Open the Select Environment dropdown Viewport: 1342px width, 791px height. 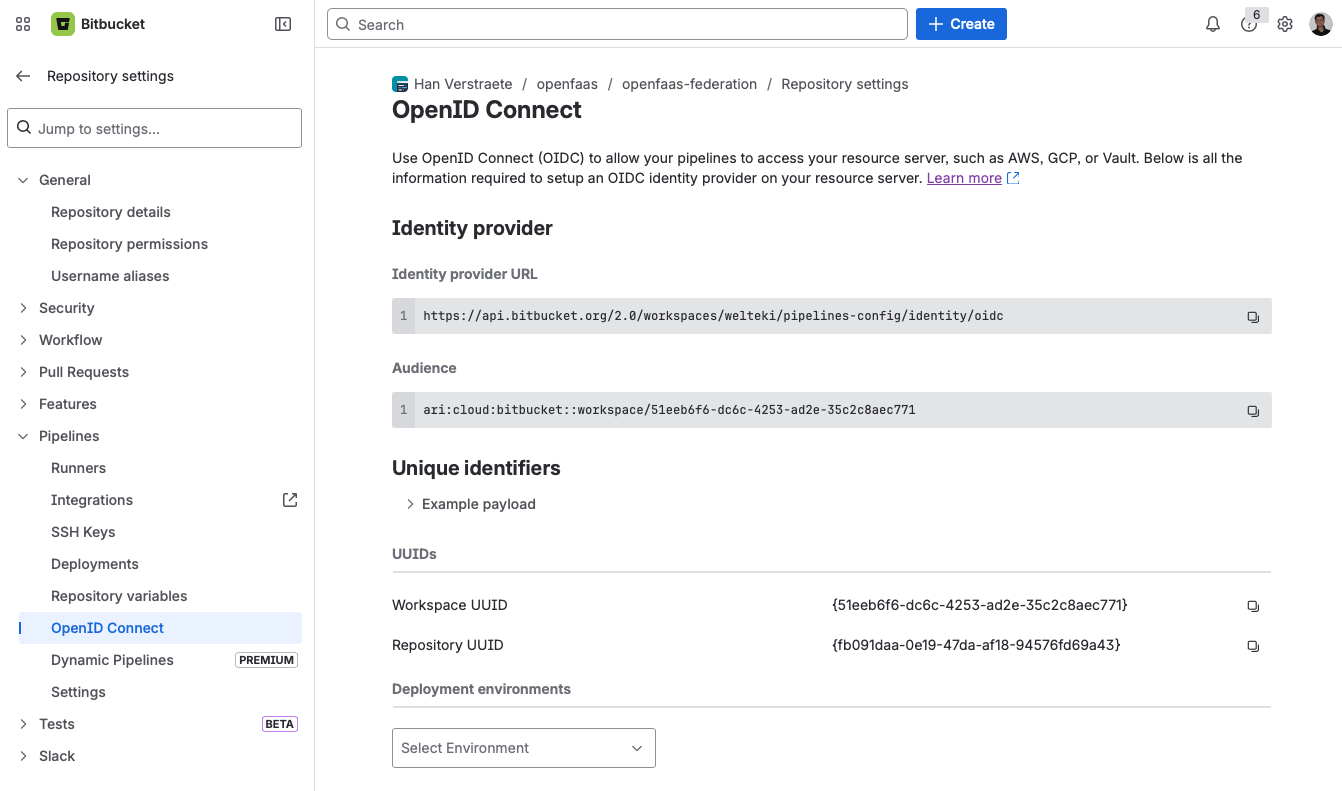(523, 747)
